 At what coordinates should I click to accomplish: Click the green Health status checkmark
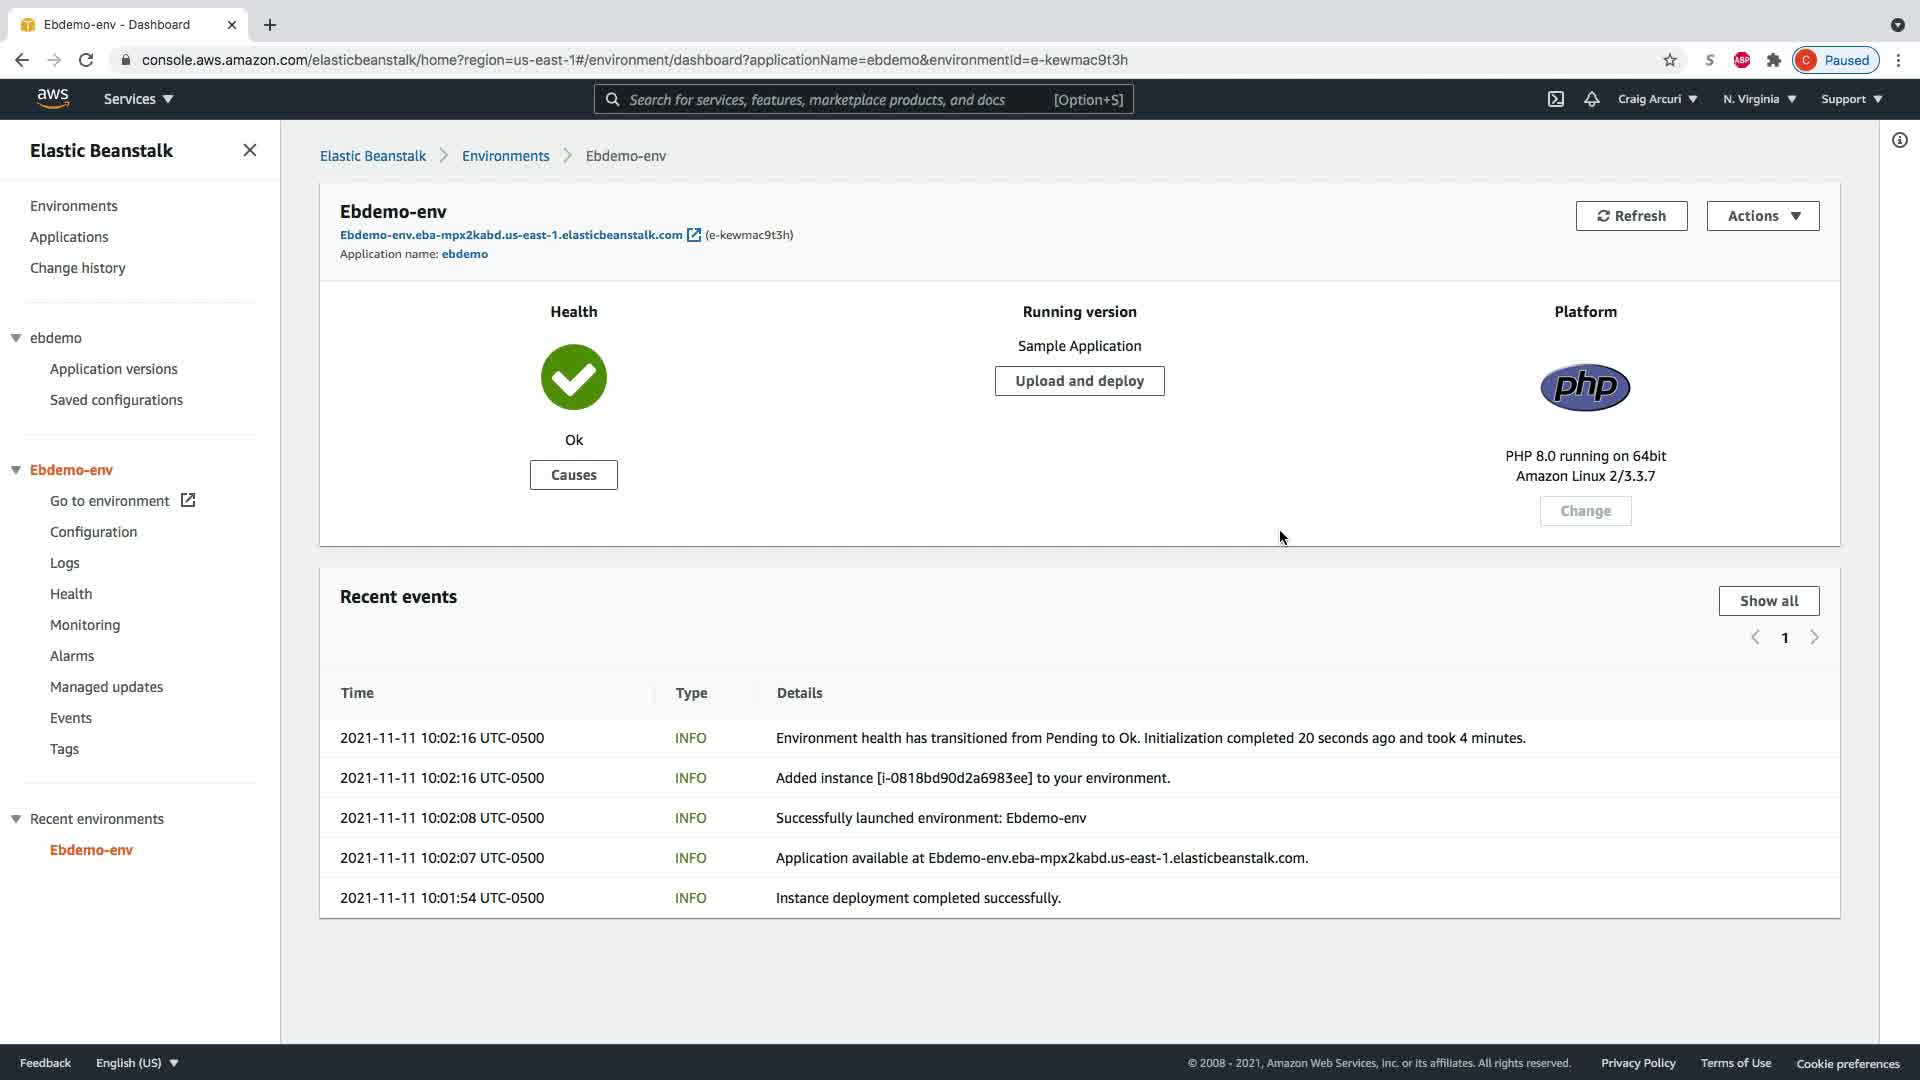click(x=574, y=377)
